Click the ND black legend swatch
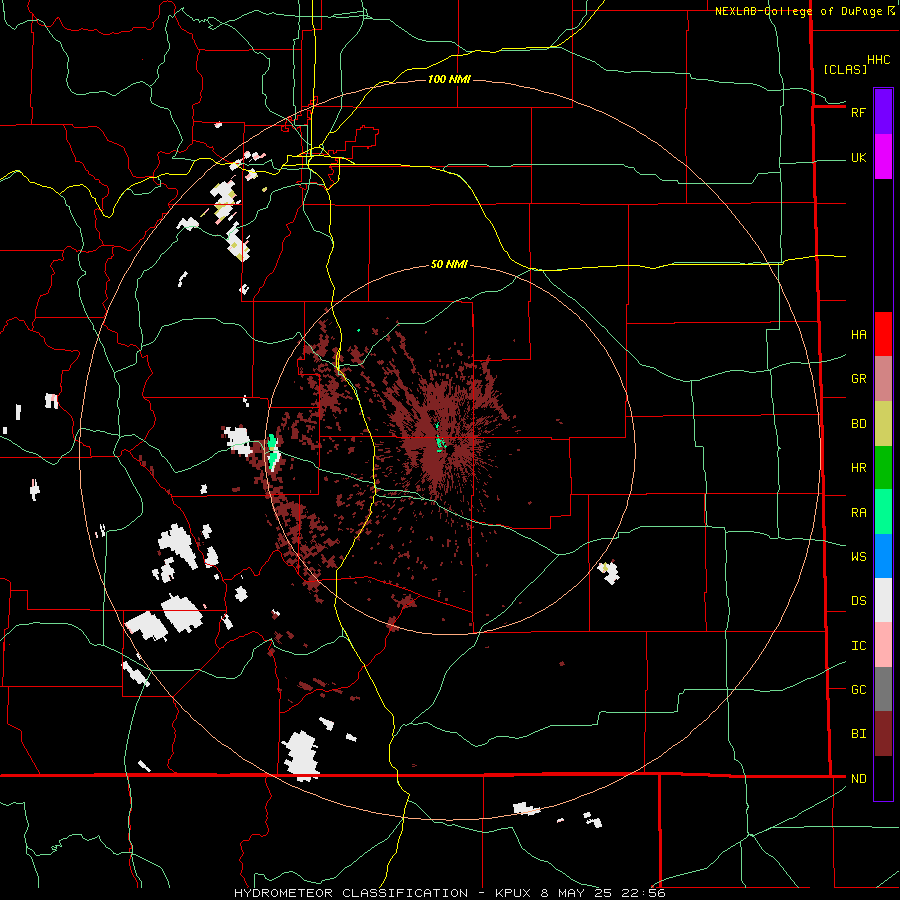The height and width of the screenshot is (900, 900). (x=883, y=778)
